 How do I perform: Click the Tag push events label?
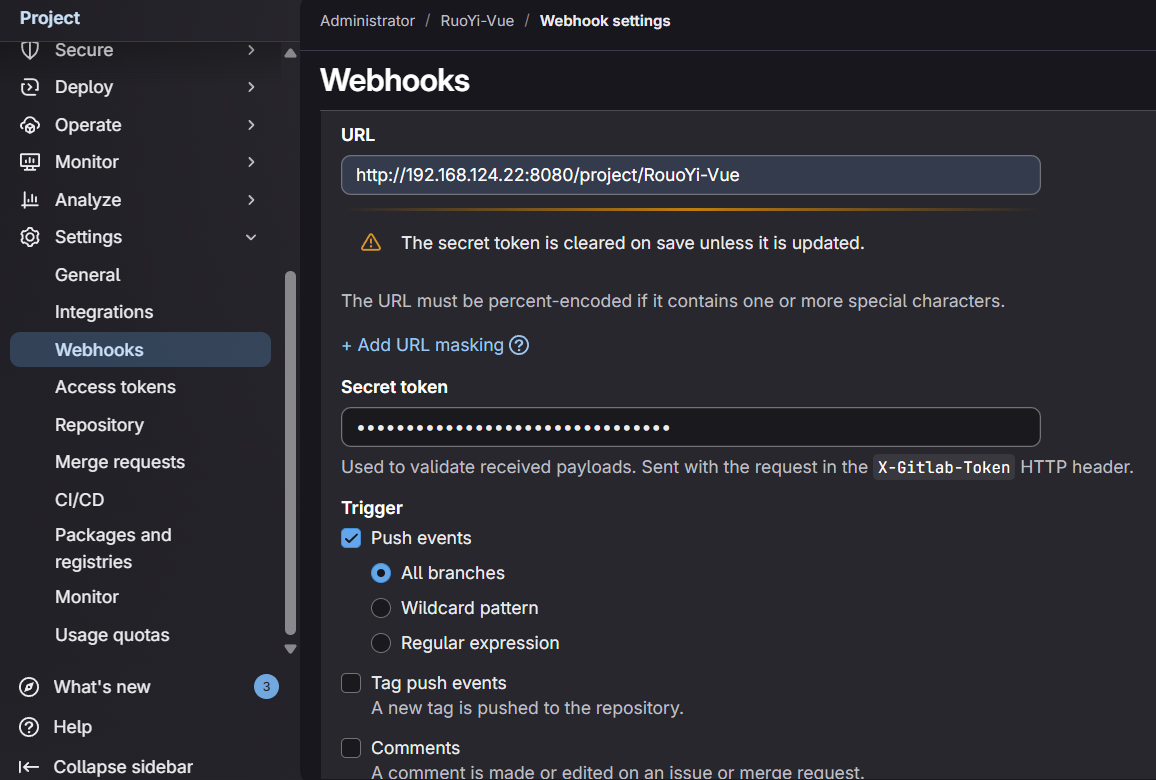tap(439, 683)
